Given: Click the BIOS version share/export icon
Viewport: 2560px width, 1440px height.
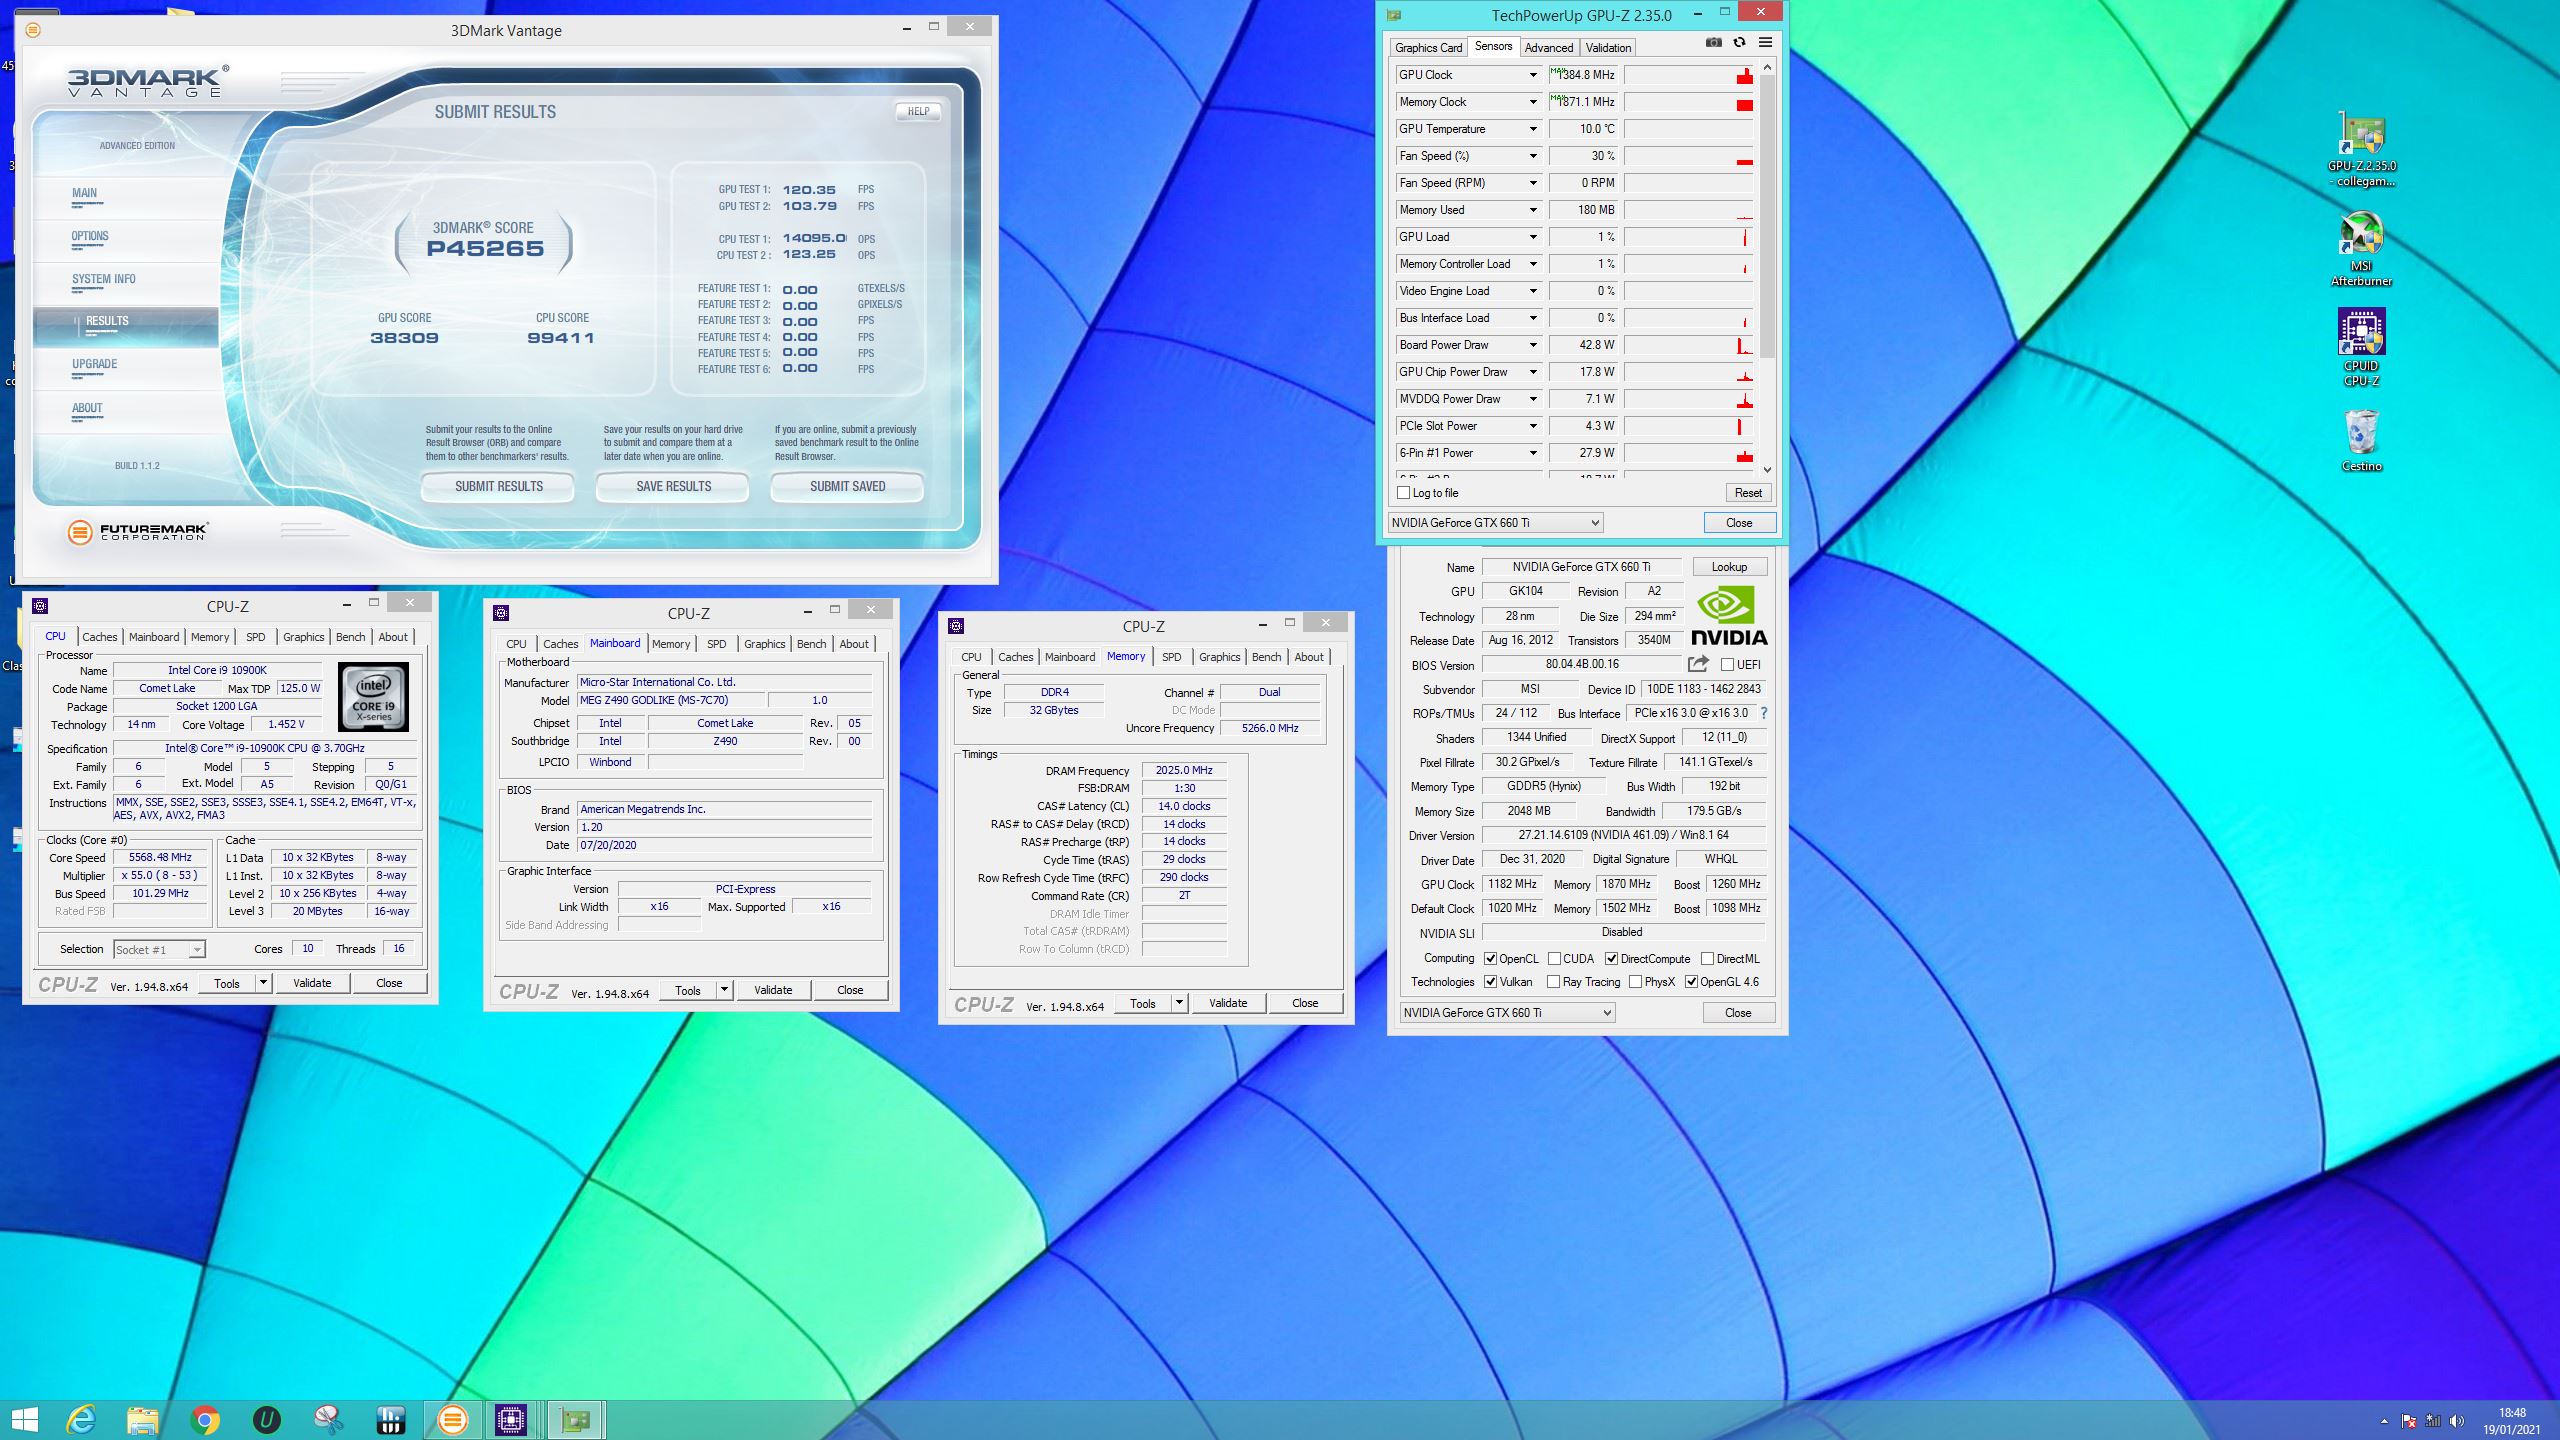Looking at the screenshot, I should point(1698,664).
